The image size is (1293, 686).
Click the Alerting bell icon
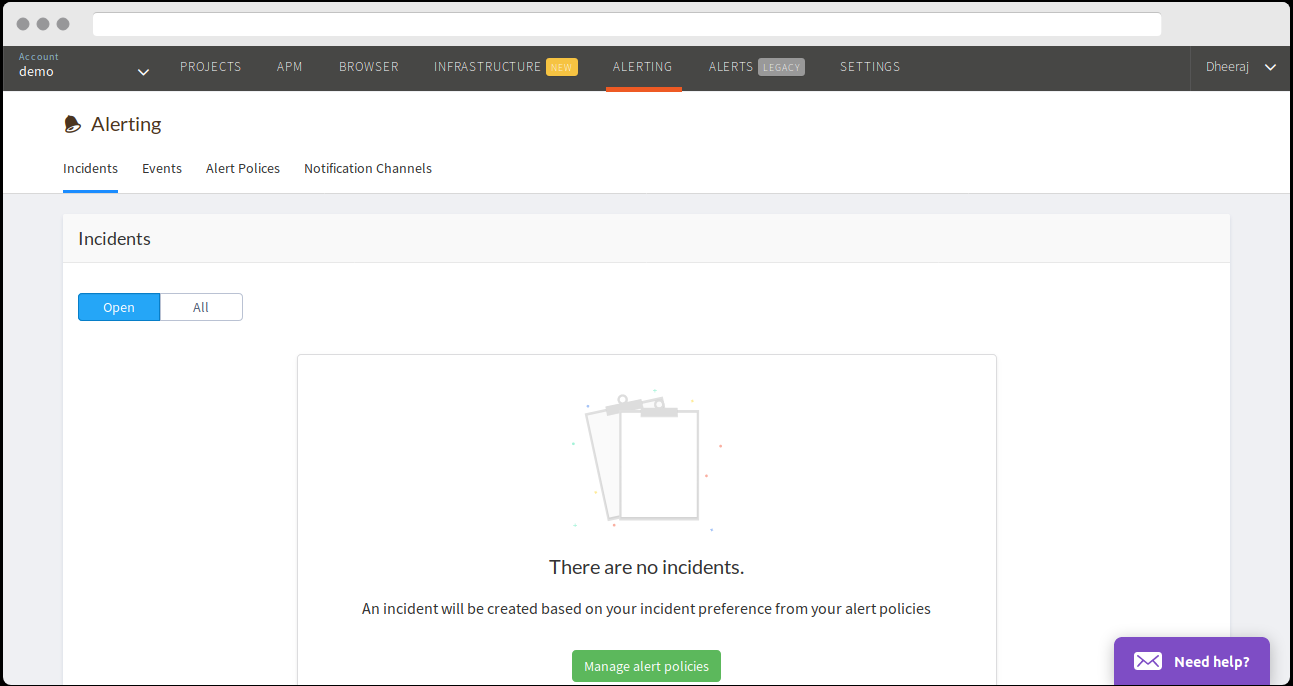(72, 124)
